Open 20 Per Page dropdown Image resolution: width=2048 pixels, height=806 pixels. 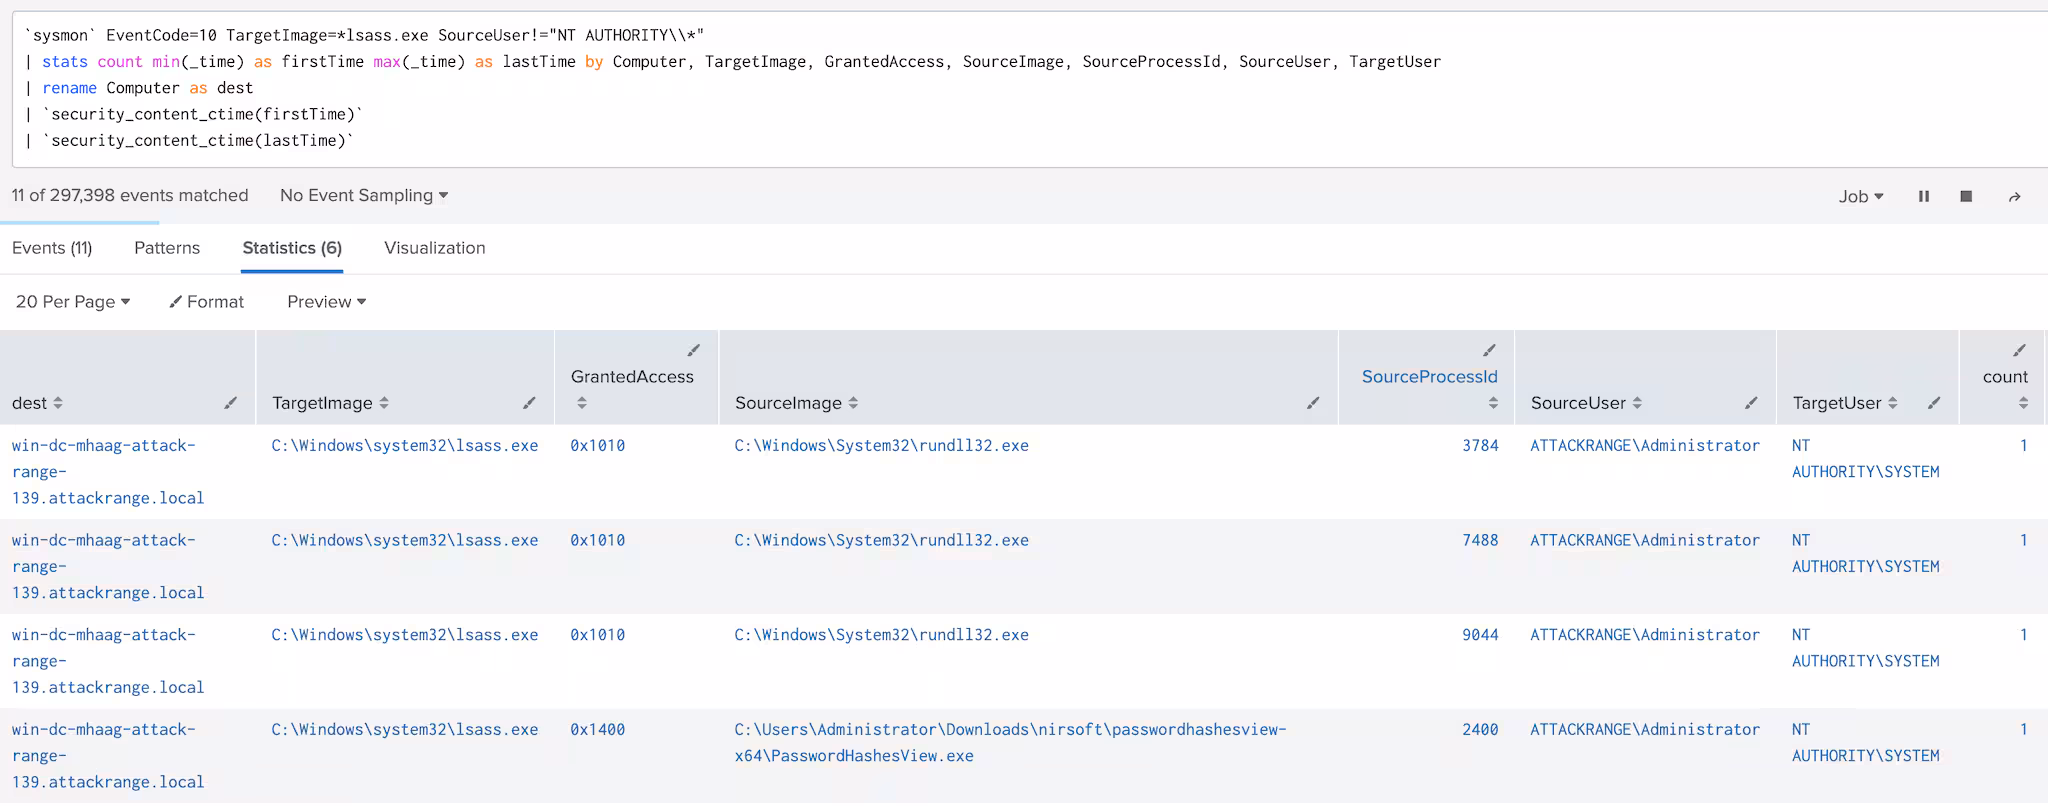(x=73, y=301)
